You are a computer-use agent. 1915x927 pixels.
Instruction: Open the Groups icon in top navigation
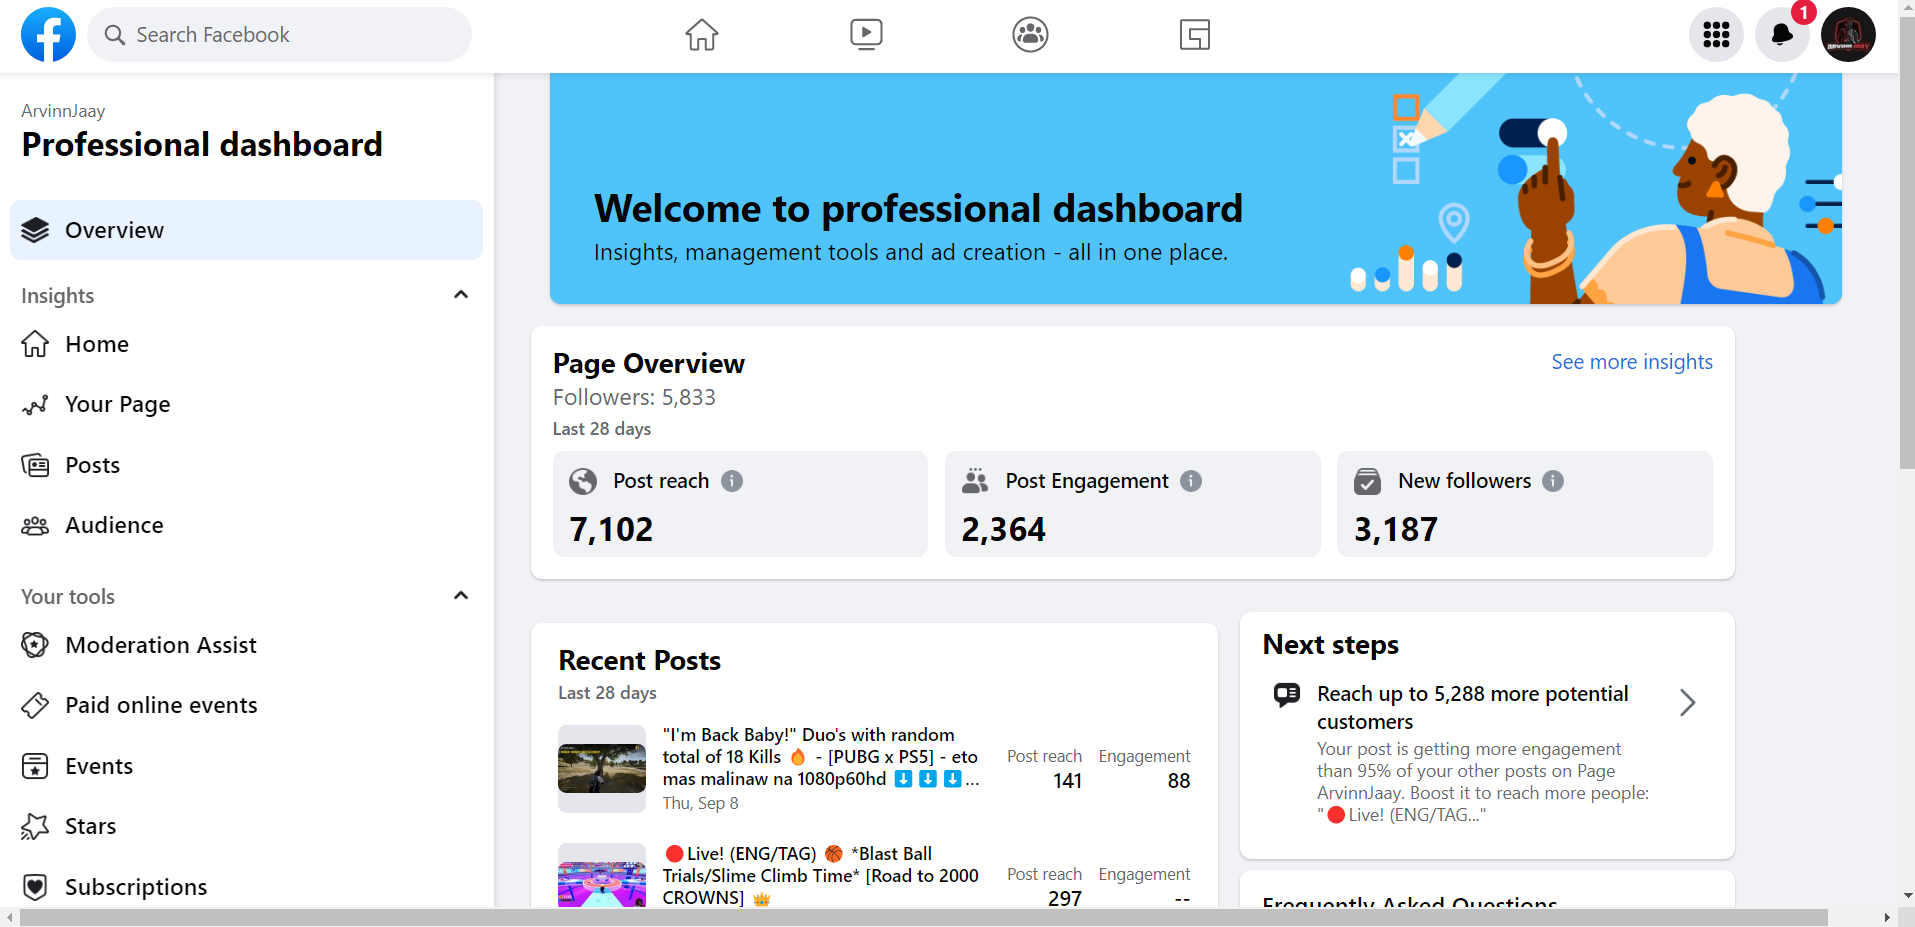[x=1030, y=35]
